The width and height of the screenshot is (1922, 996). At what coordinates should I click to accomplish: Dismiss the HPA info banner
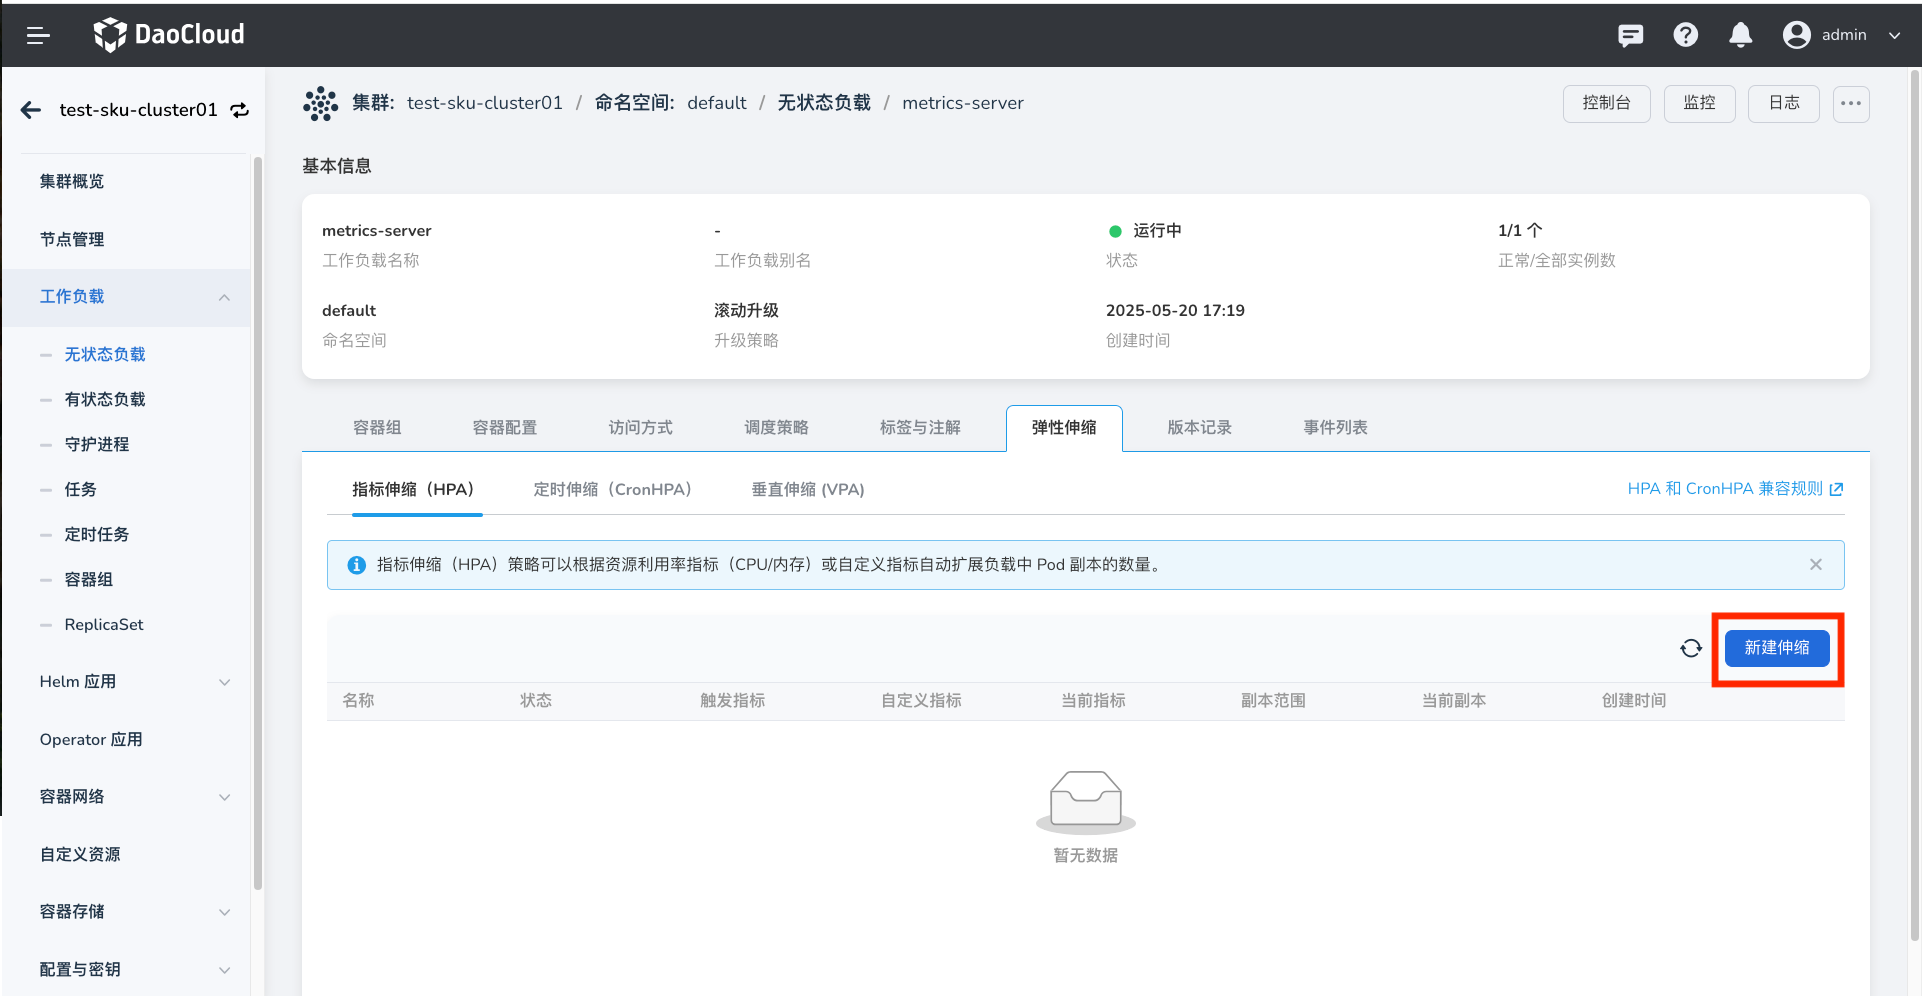coord(1815,565)
